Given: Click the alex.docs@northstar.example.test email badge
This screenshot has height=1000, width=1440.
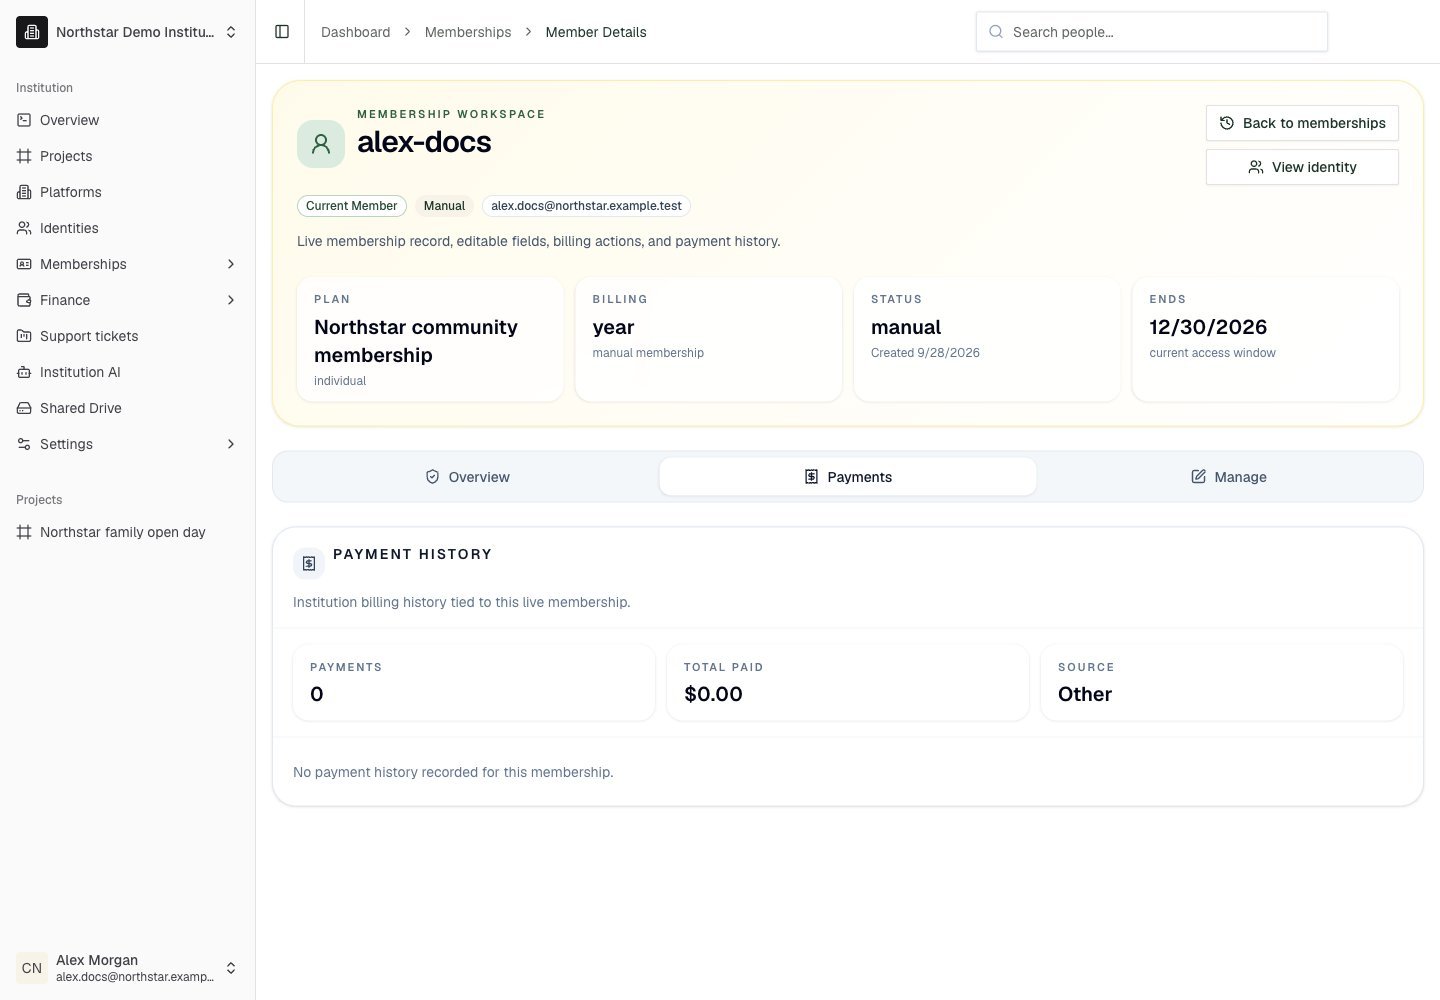Looking at the screenshot, I should point(586,206).
